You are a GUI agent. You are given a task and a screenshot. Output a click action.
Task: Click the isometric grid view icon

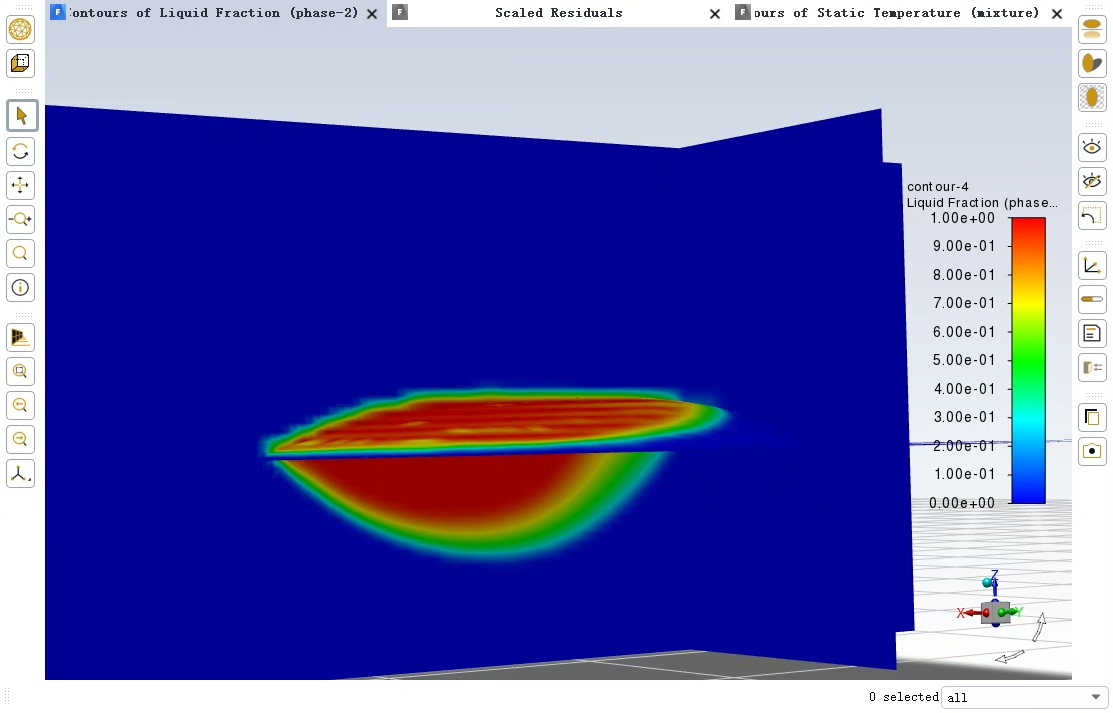click(21, 337)
